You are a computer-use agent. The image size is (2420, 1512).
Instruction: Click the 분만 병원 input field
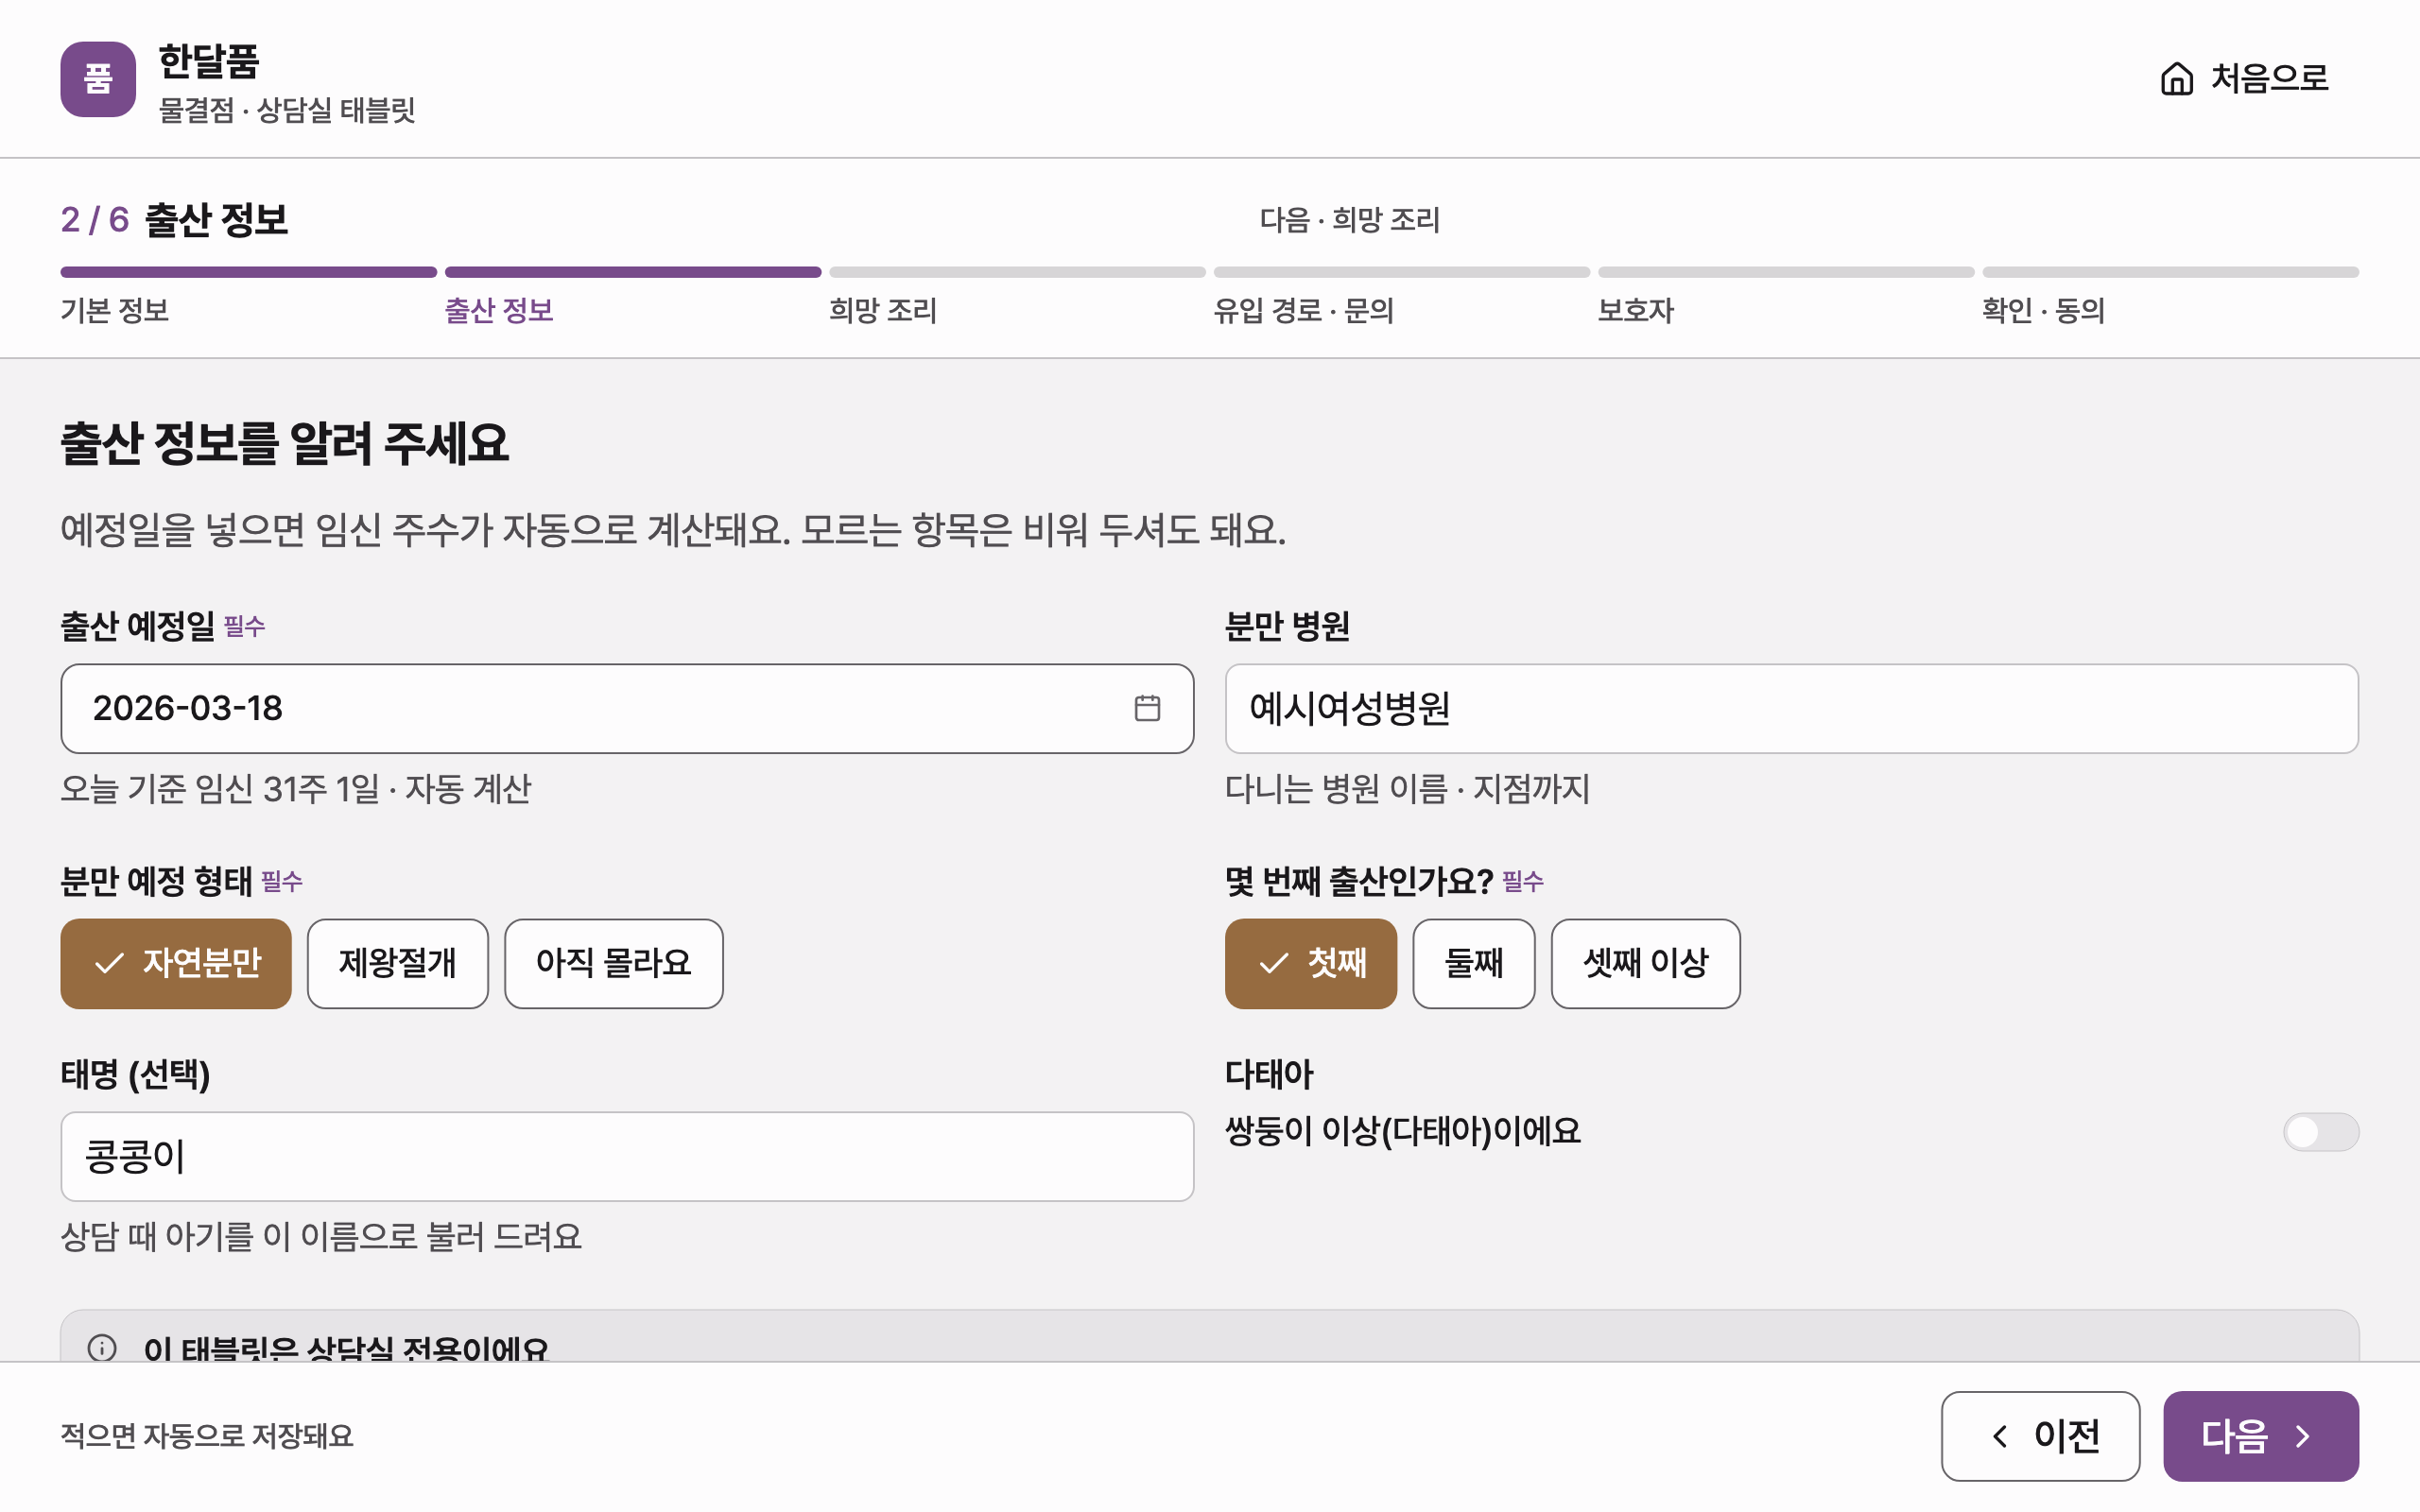pos(1792,708)
